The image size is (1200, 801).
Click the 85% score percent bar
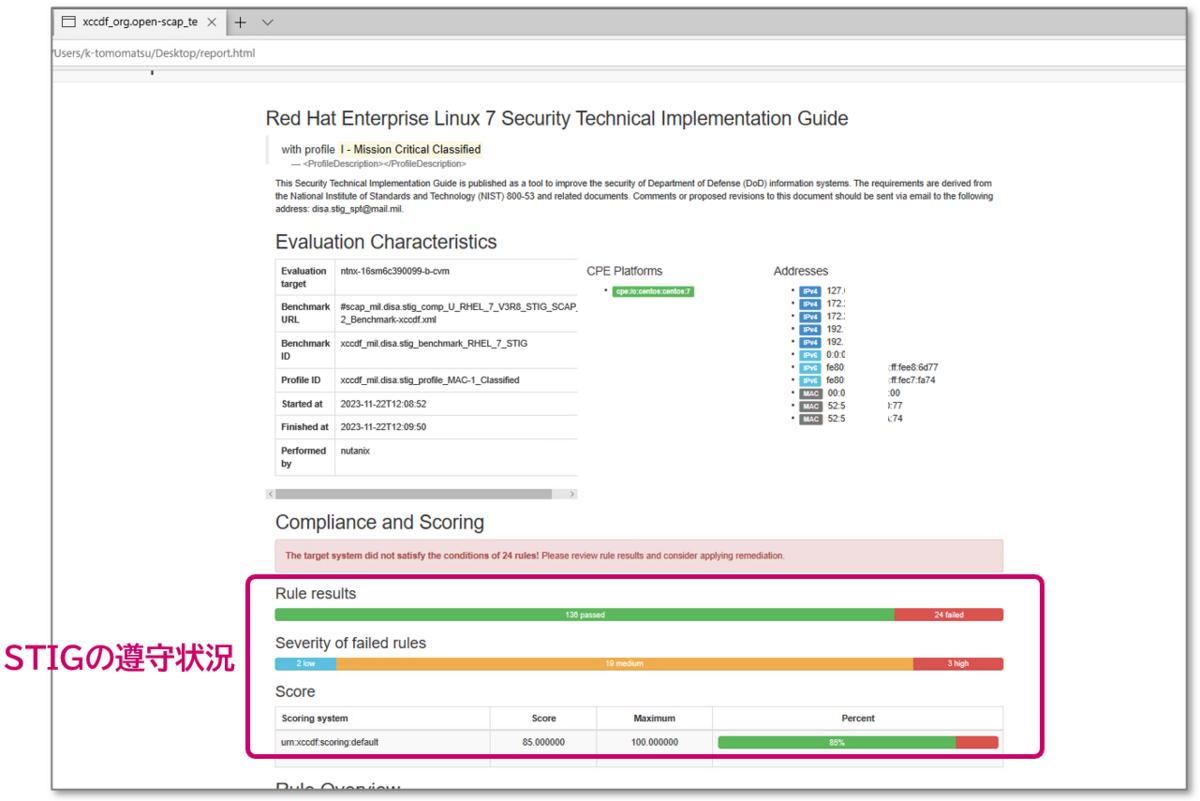858,742
